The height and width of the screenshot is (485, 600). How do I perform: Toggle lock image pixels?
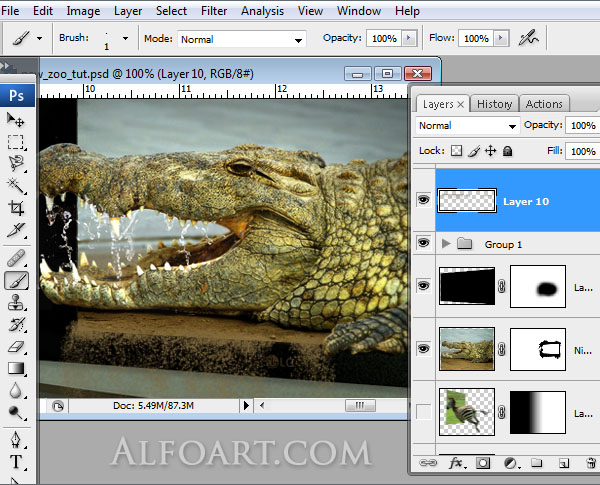point(474,151)
